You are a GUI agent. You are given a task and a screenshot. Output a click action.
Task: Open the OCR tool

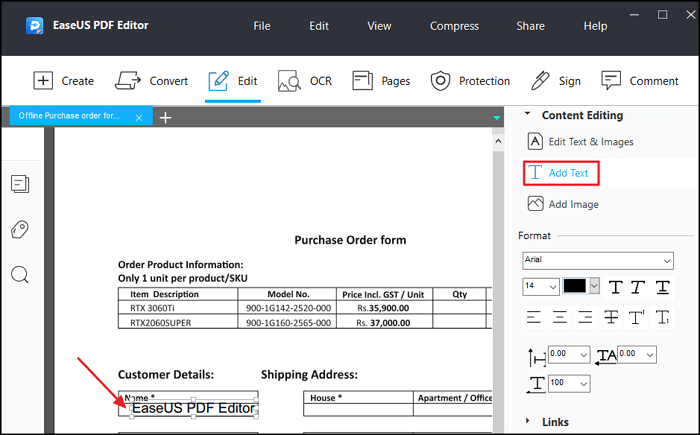coord(305,81)
